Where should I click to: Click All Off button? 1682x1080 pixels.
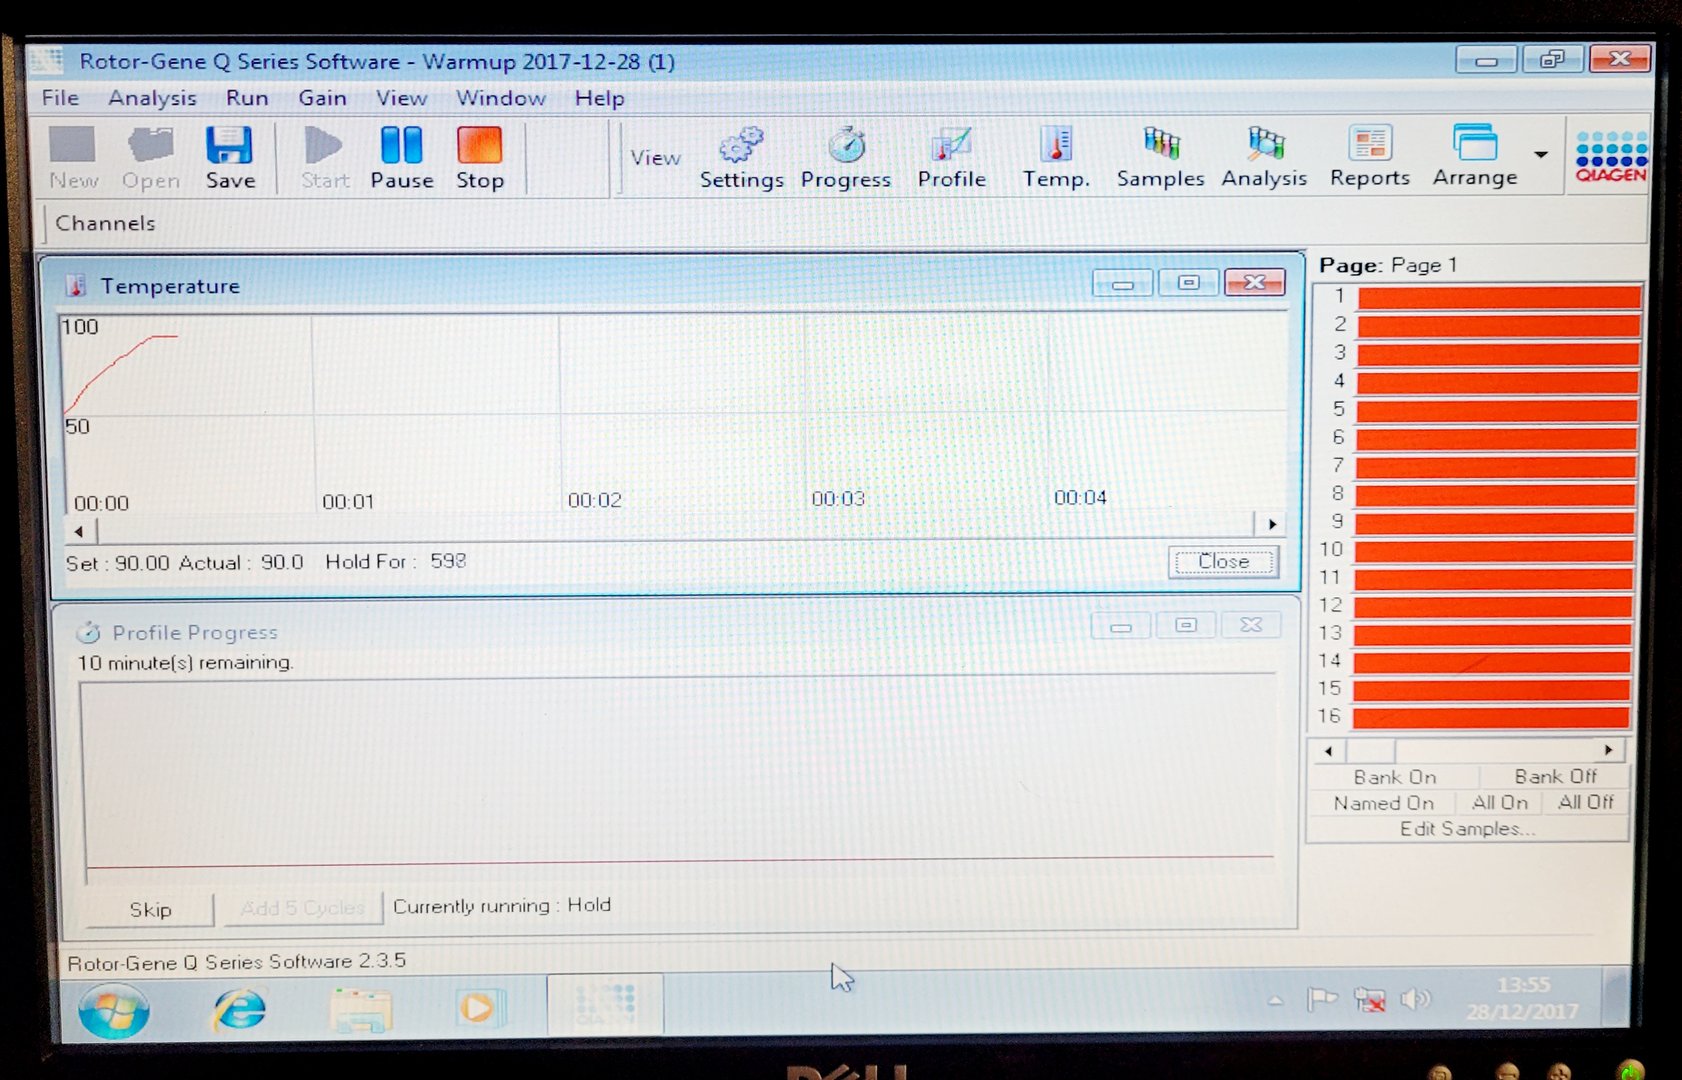[x=1585, y=802]
